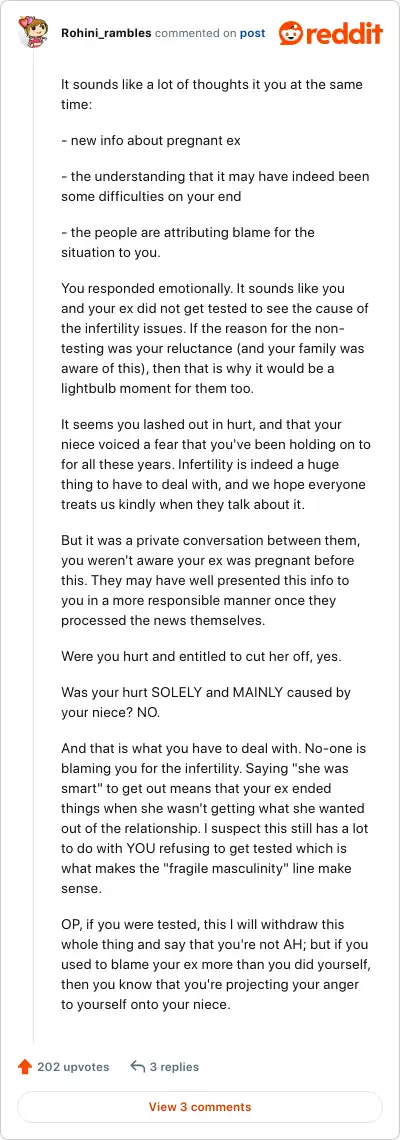This screenshot has width=400, height=1140.
Task: Click the line "Was your hurt SOLELY and MAINLY"
Action: [x=206, y=702]
